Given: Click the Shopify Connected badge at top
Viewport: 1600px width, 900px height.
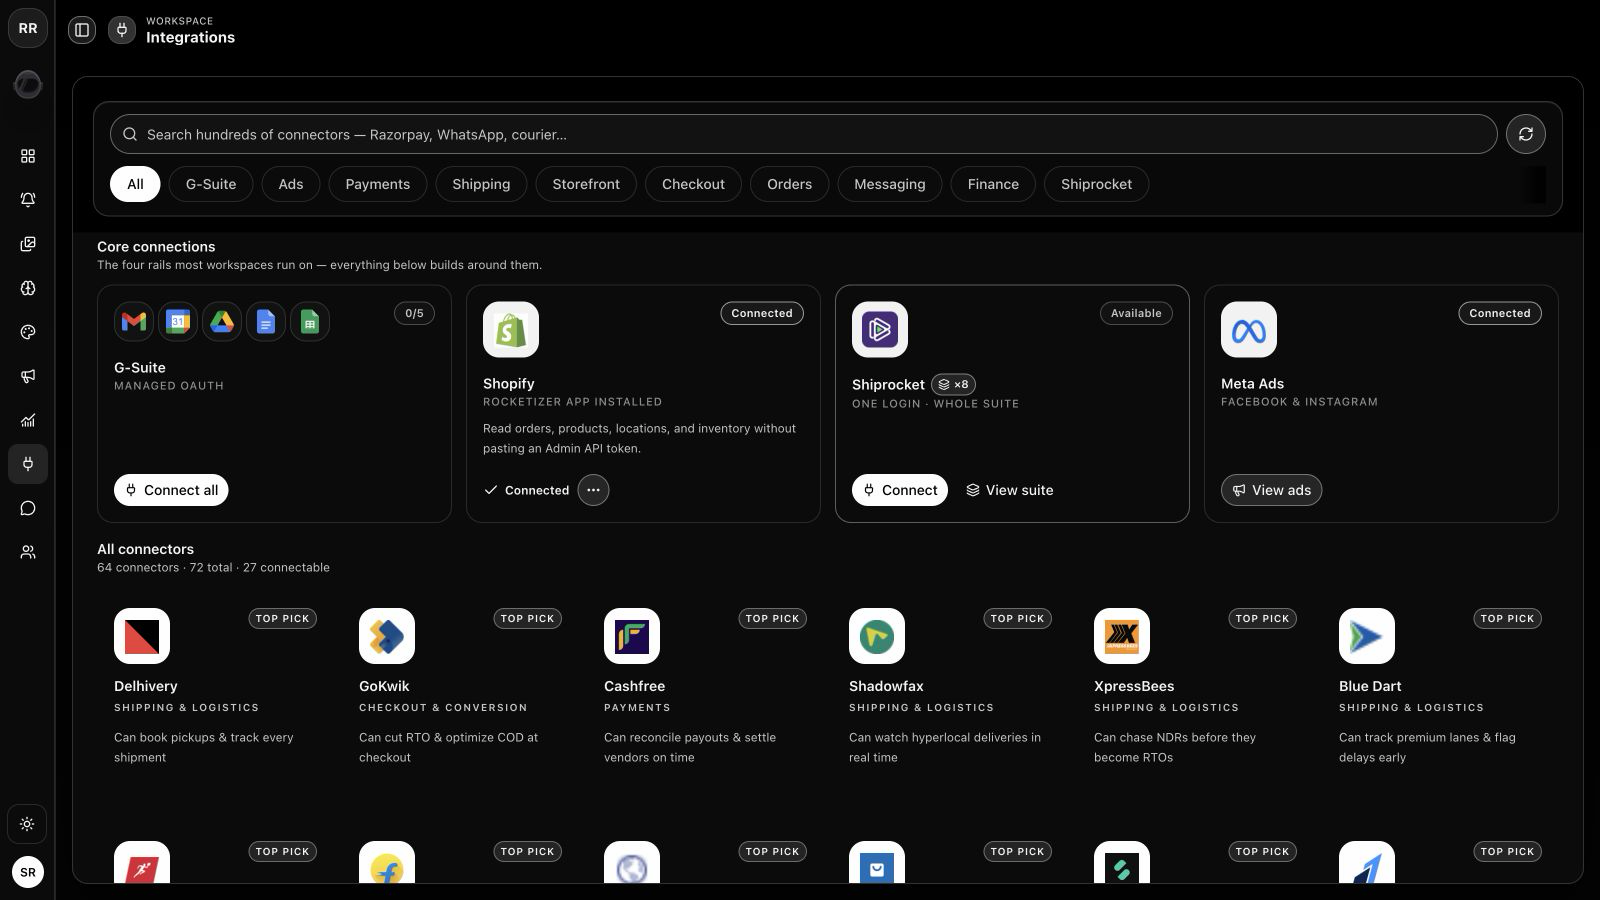Looking at the screenshot, I should click(762, 313).
